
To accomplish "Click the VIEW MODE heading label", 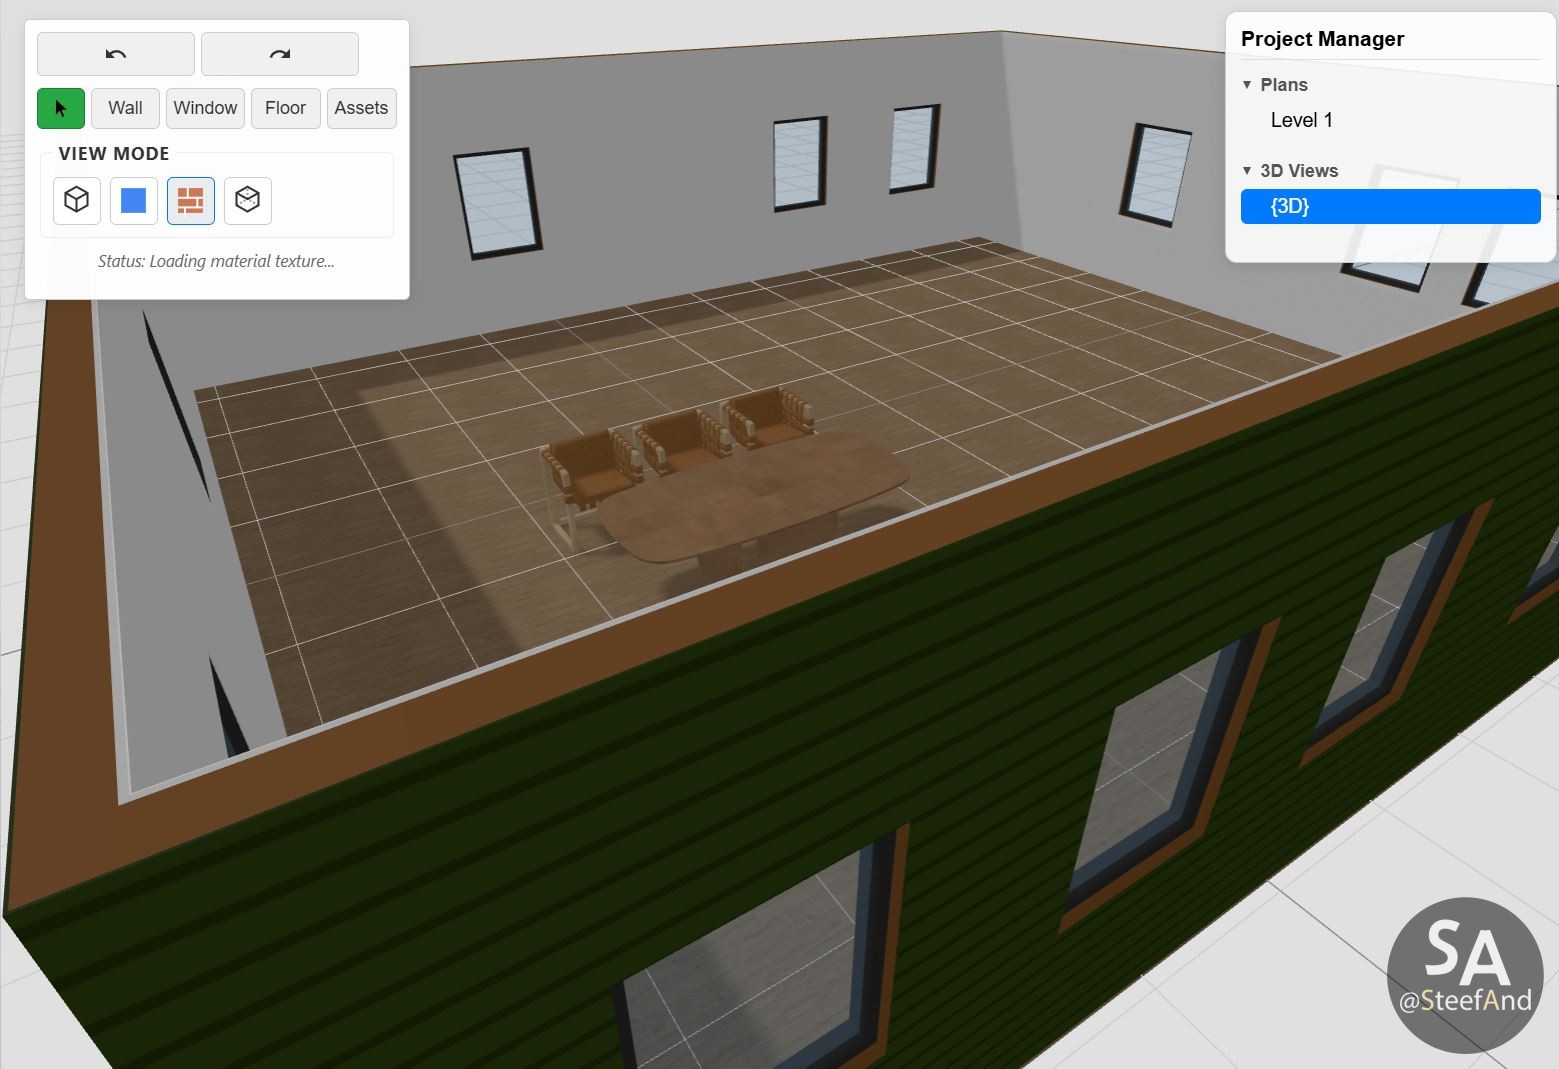I will [x=114, y=154].
